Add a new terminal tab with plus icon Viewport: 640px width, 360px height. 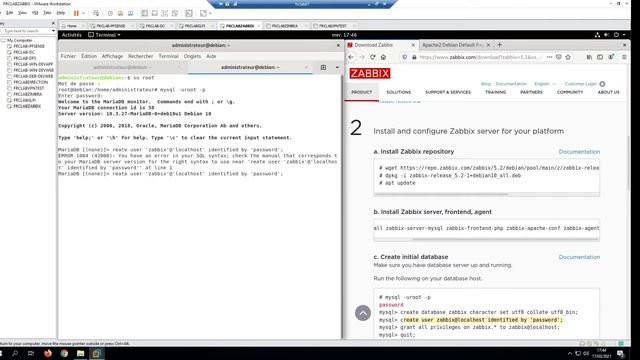[x=323, y=67]
